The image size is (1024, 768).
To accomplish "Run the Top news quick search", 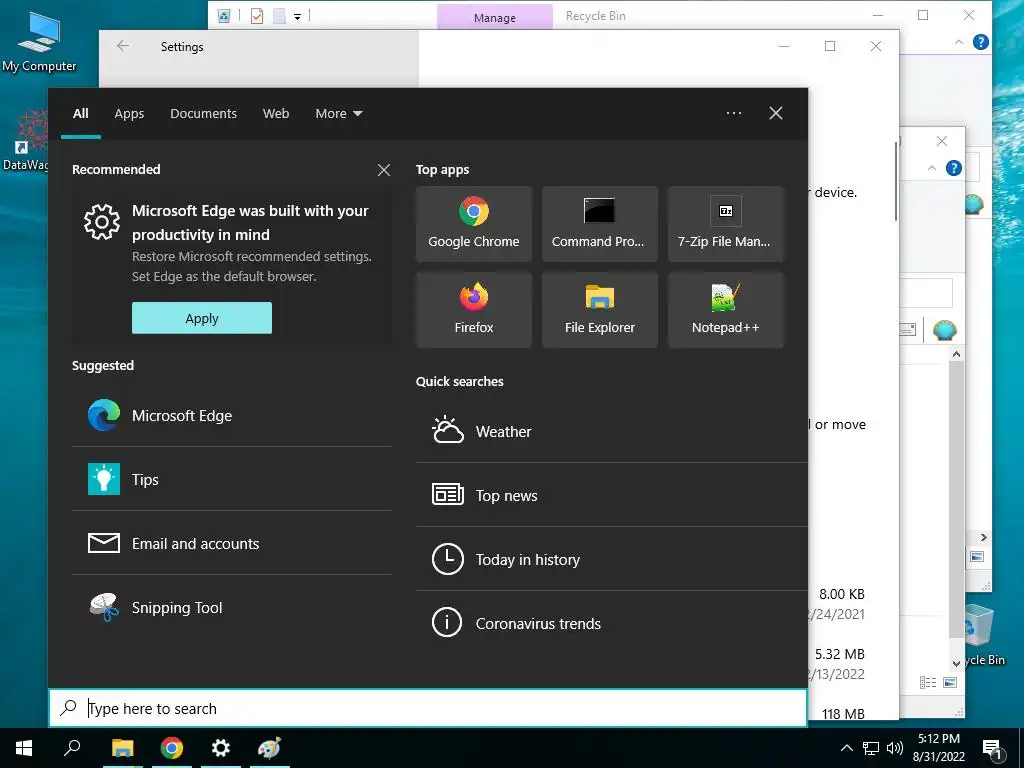I will point(611,495).
